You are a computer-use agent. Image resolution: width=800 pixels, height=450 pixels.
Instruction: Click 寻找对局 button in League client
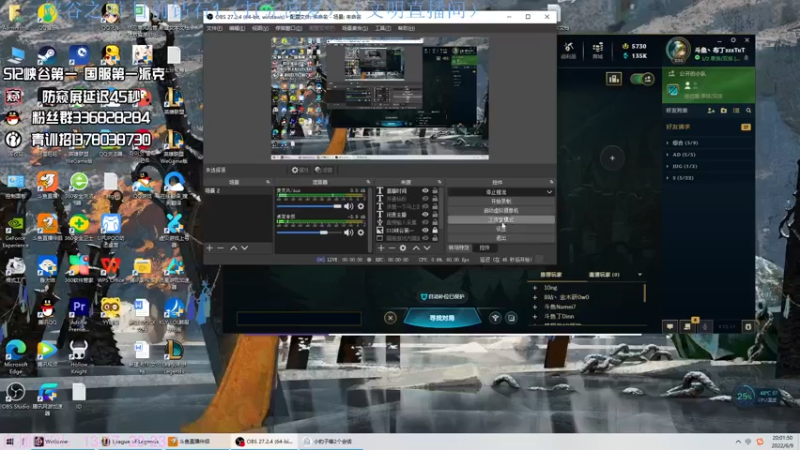(x=442, y=318)
